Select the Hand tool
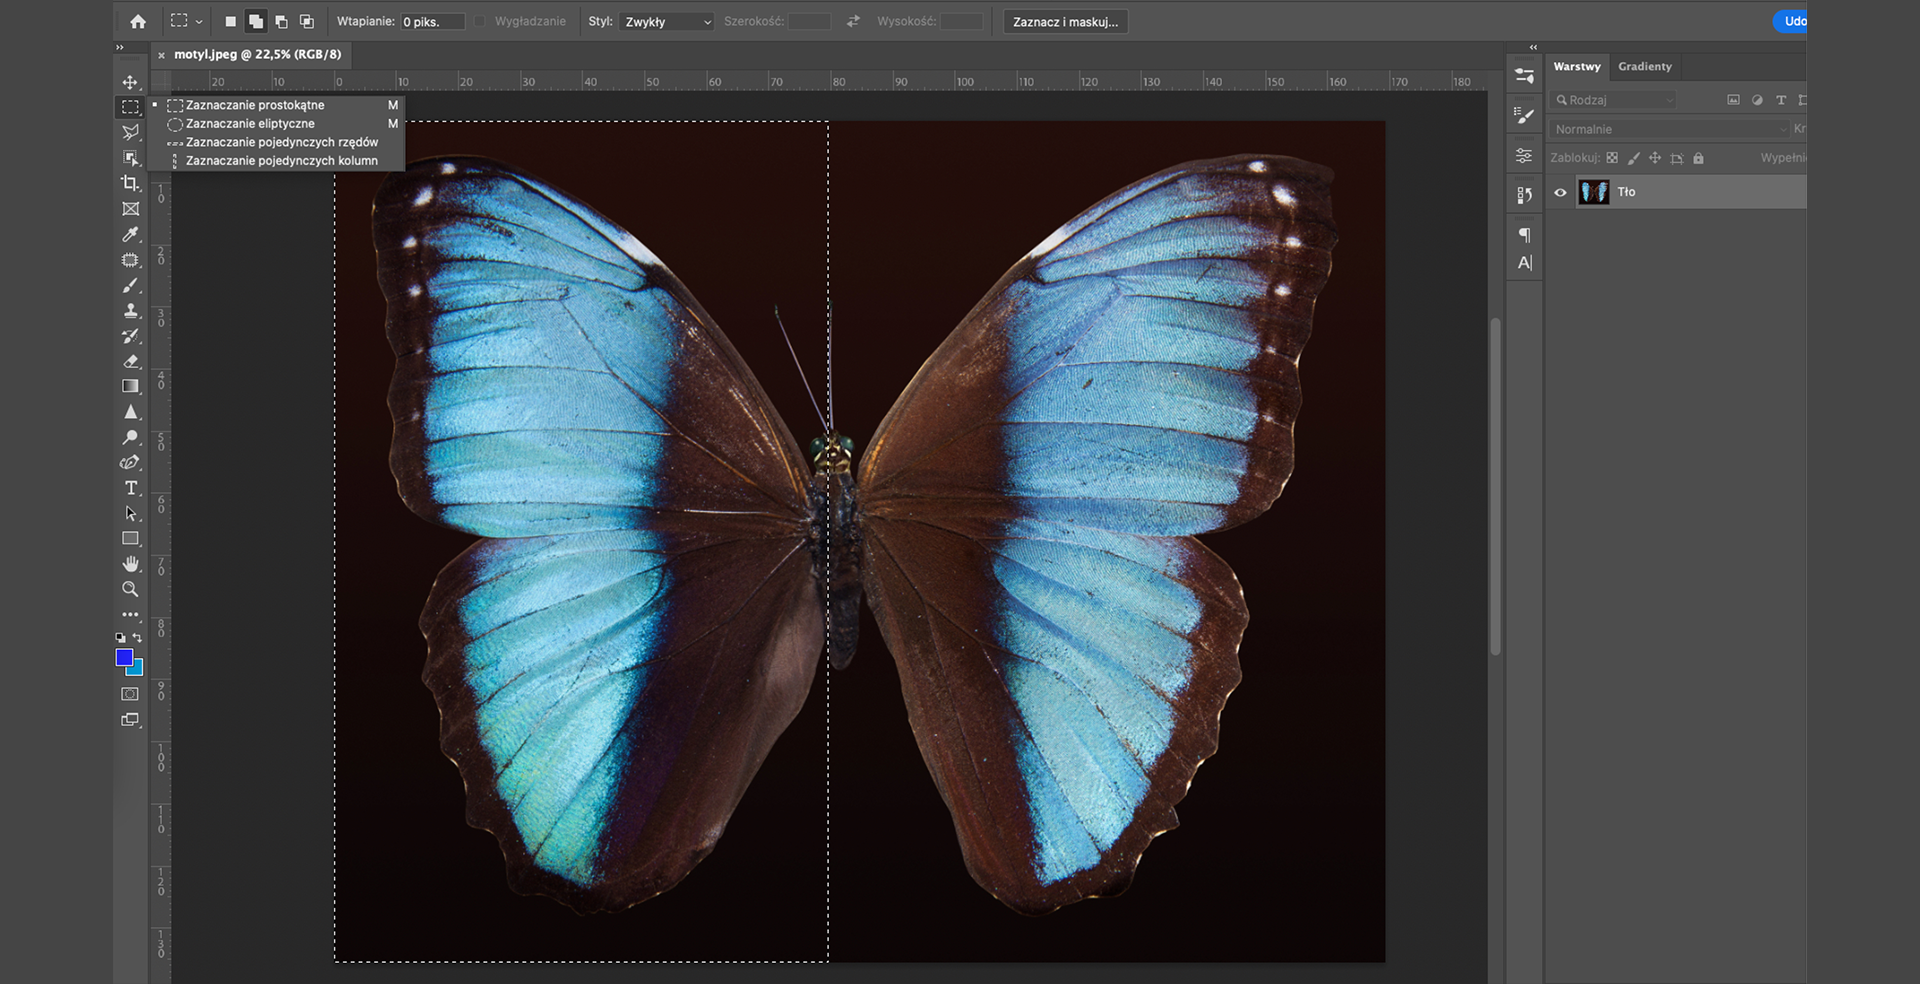1920x984 pixels. pos(130,564)
